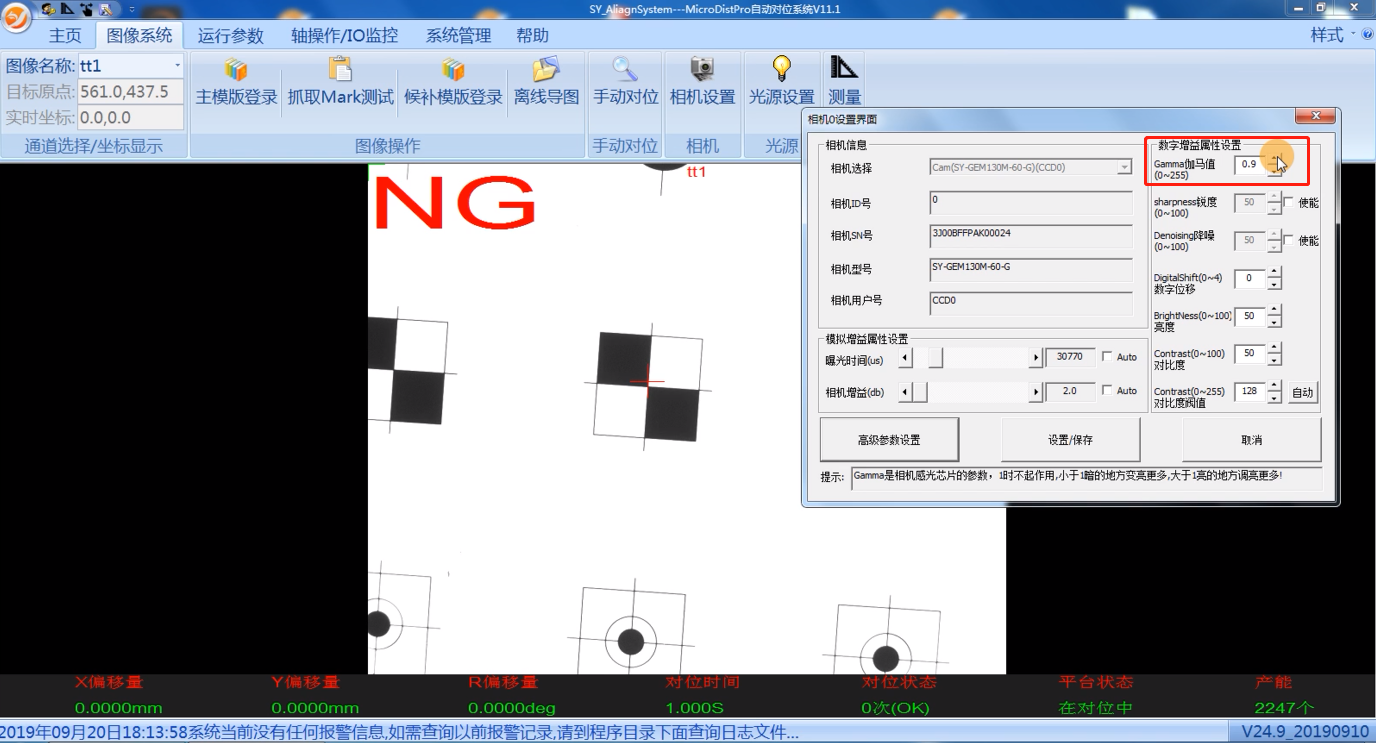This screenshot has height=743, width=1376.
Task: Enable Auto for 曝光时间 exposure
Action: 1107,357
